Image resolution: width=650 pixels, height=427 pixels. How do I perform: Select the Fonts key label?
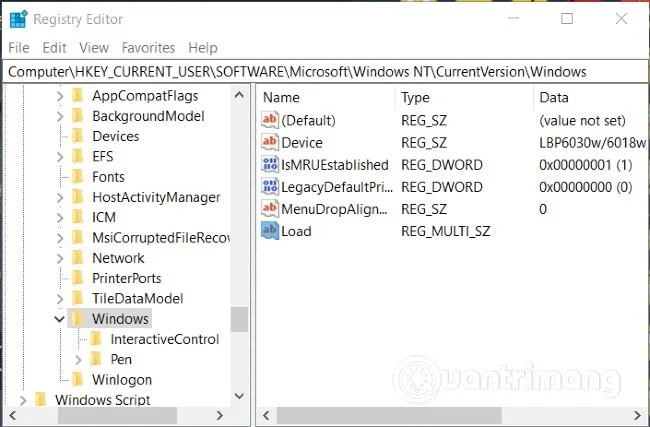coord(108,177)
